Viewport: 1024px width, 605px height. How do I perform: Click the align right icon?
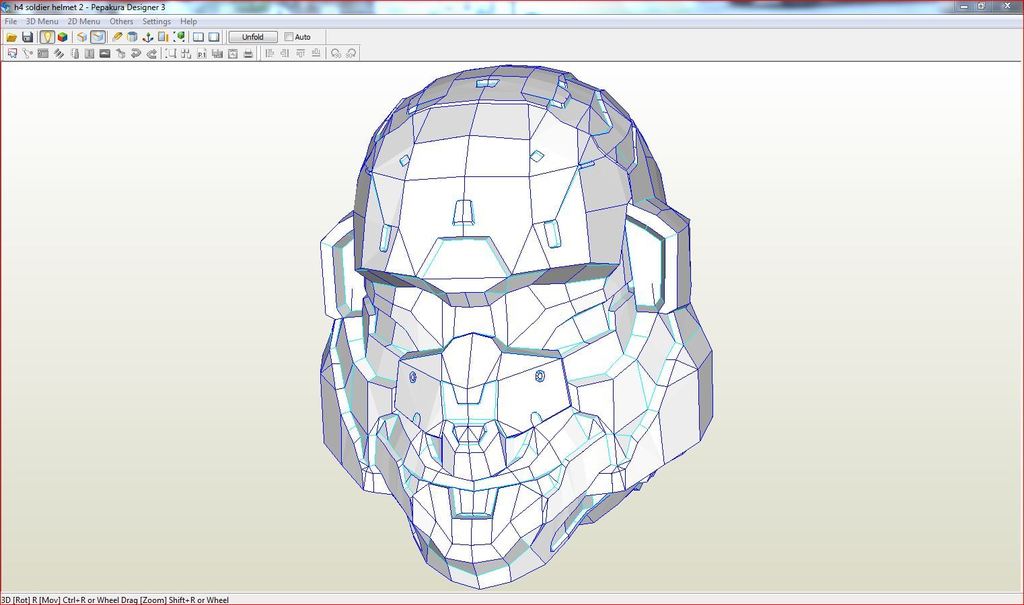coord(285,54)
